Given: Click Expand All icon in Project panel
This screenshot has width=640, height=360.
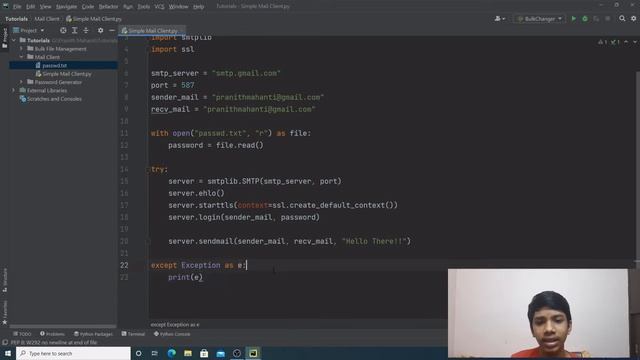Looking at the screenshot, I should click(x=74, y=30).
